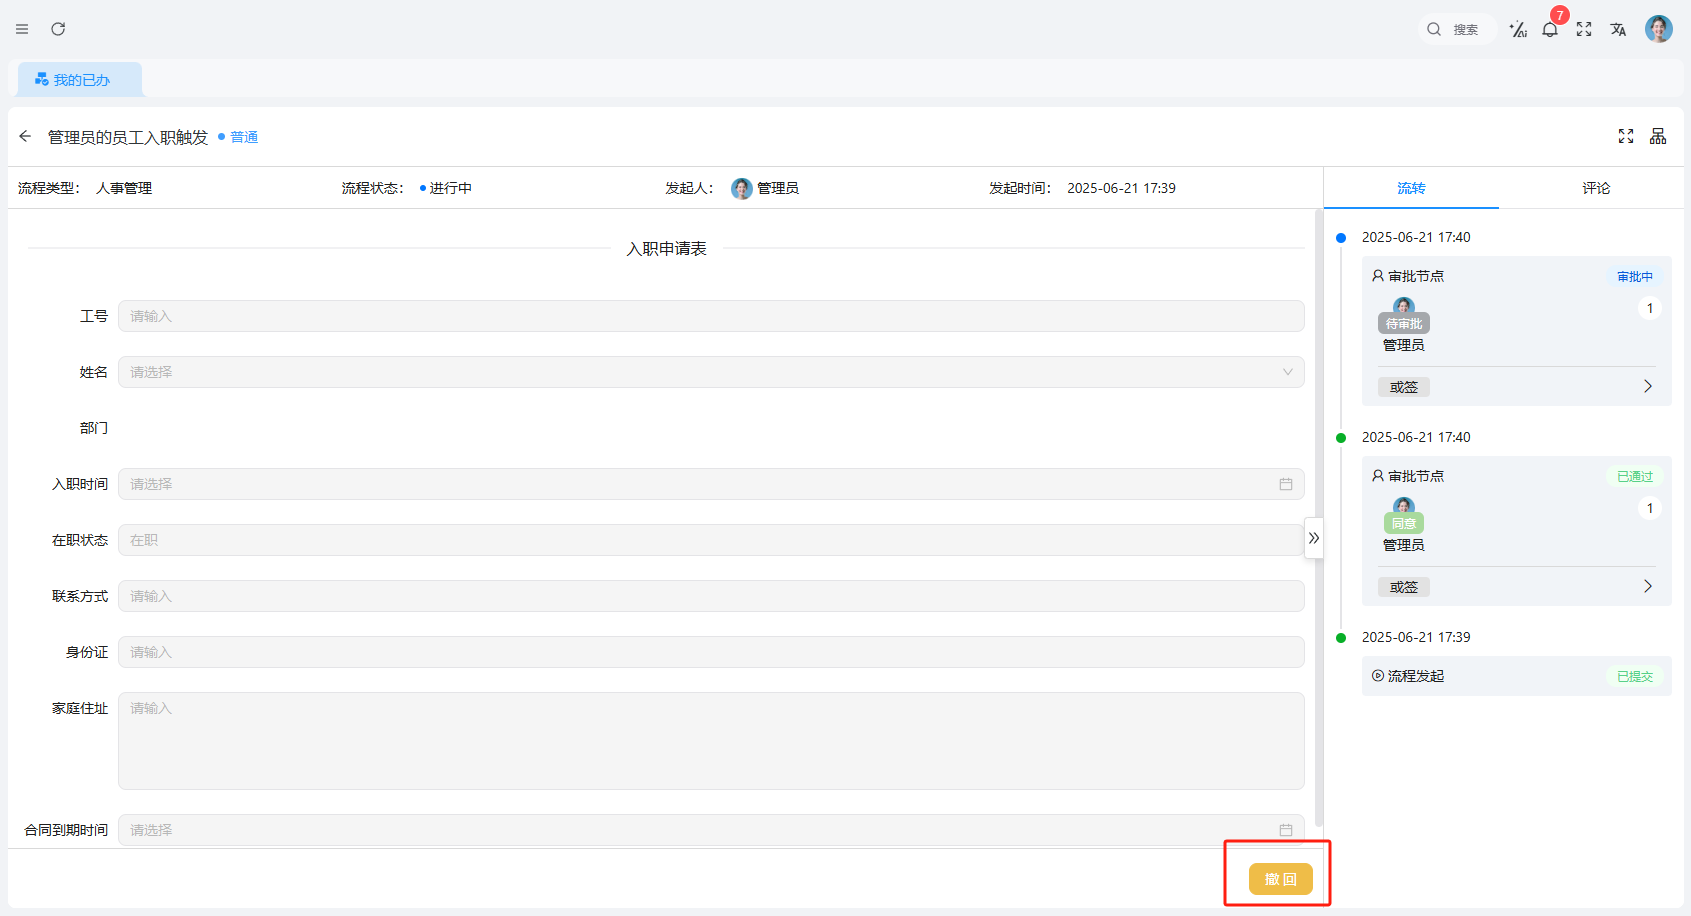Image resolution: width=1691 pixels, height=916 pixels.
Task: Click the initiator avatar next to 管理员
Action: click(x=741, y=188)
